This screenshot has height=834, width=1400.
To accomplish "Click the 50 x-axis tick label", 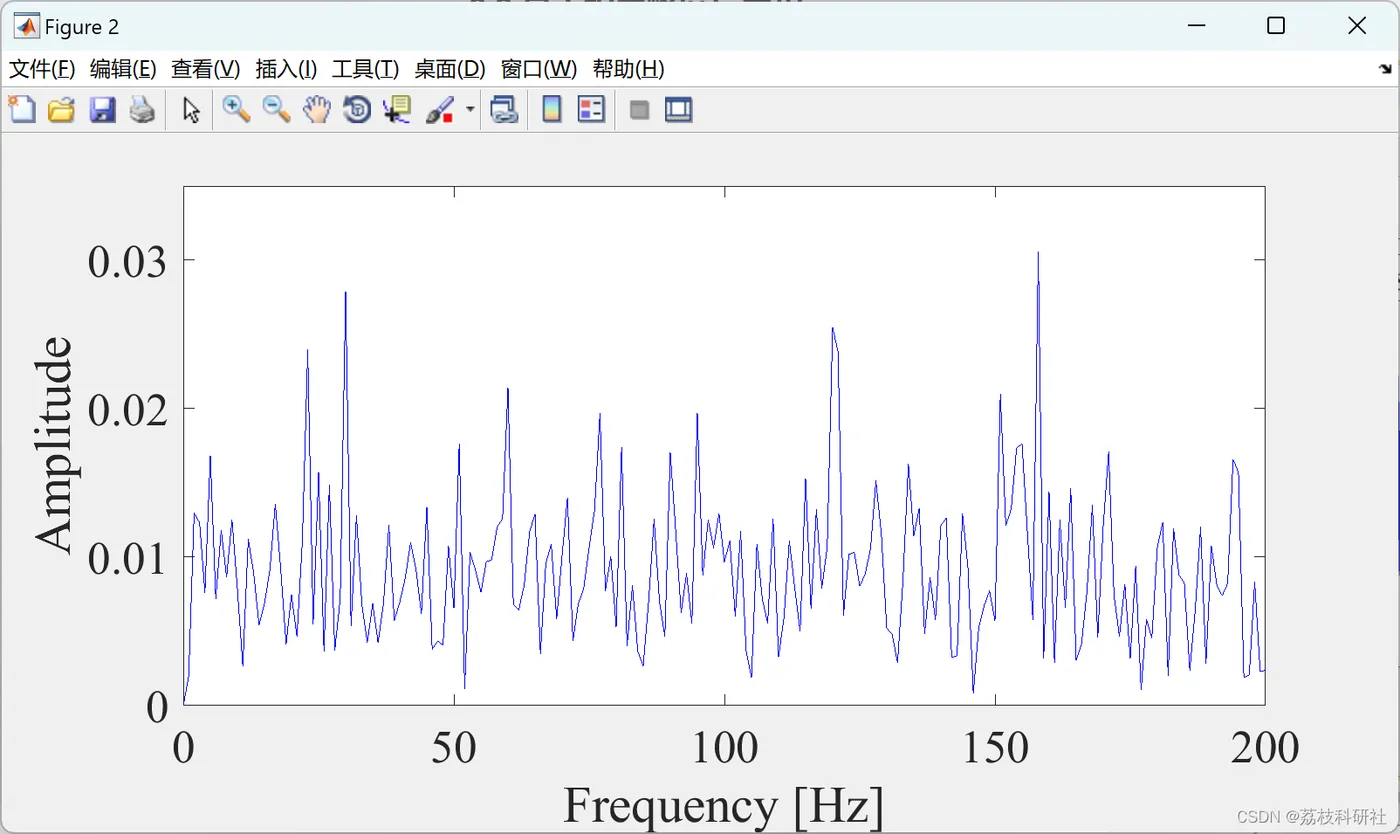I will 454,747.
